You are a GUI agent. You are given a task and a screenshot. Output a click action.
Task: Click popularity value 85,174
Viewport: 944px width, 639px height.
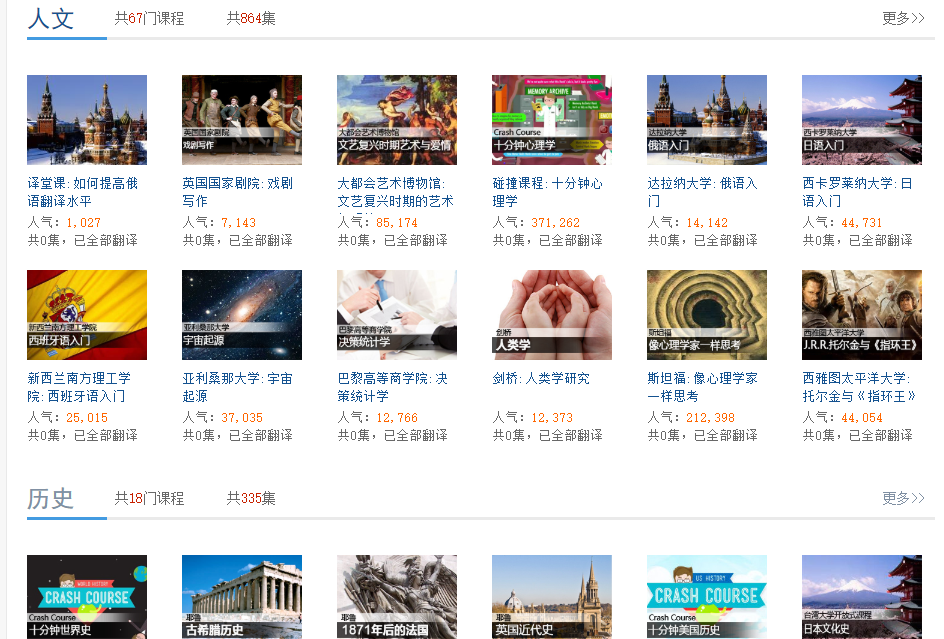tap(397, 223)
